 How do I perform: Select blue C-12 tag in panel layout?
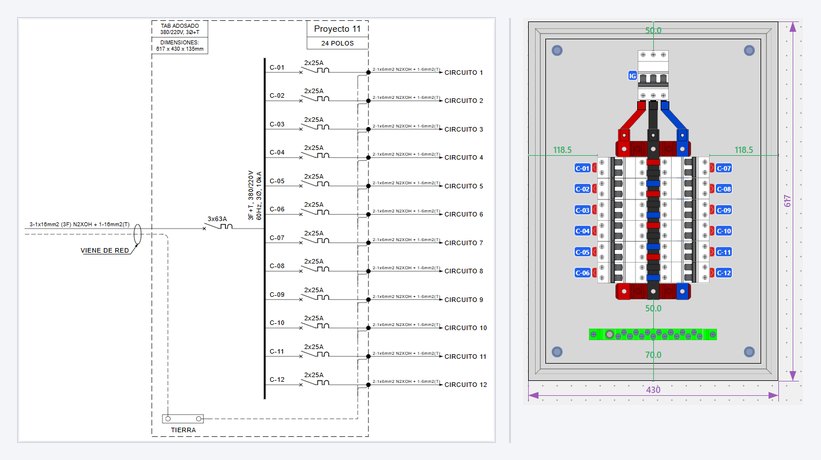click(x=724, y=273)
